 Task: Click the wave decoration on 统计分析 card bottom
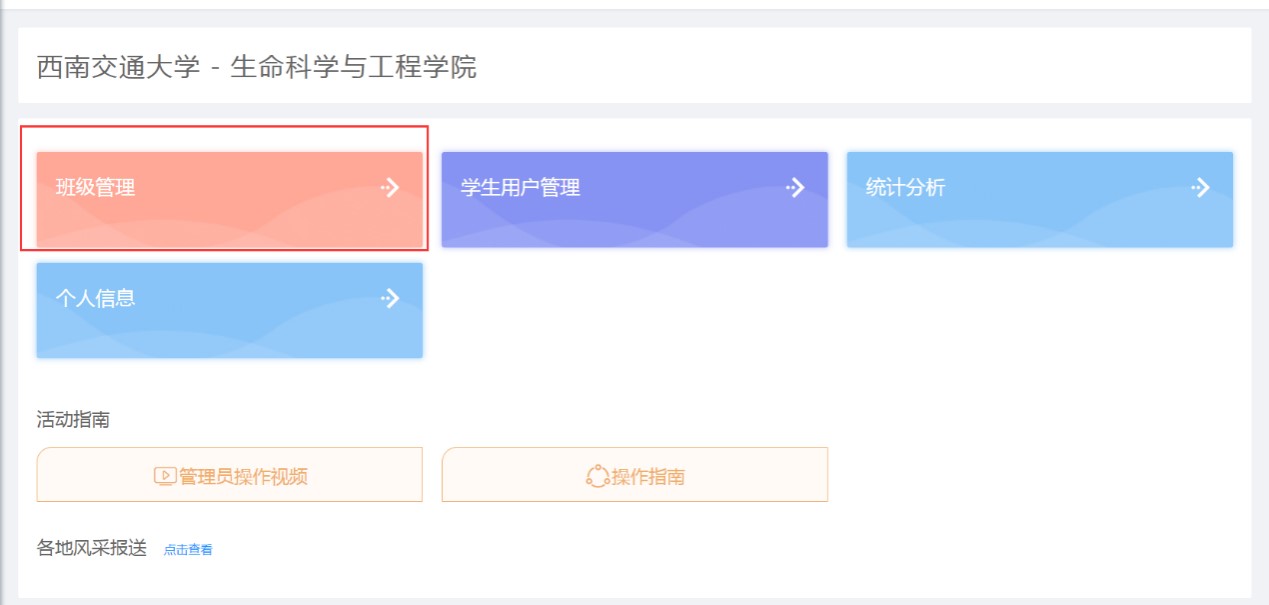pos(1040,226)
